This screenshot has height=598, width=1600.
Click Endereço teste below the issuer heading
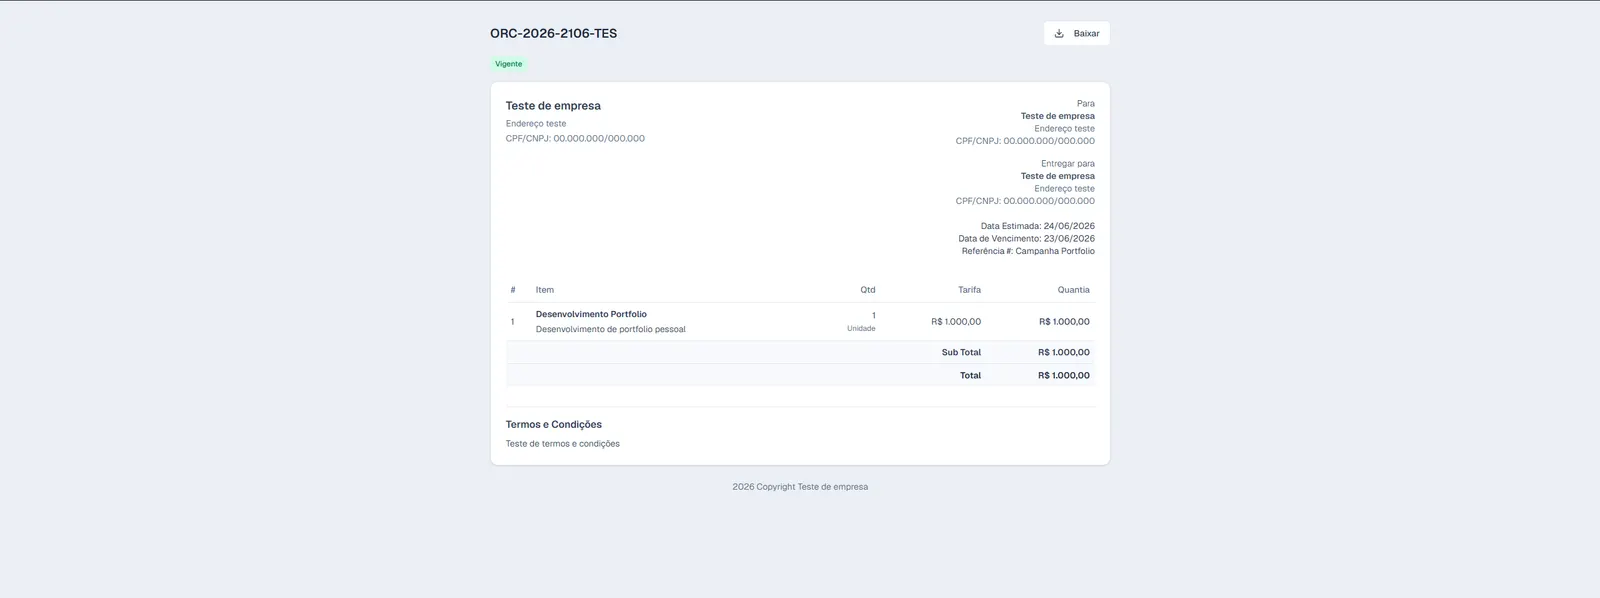coord(536,124)
